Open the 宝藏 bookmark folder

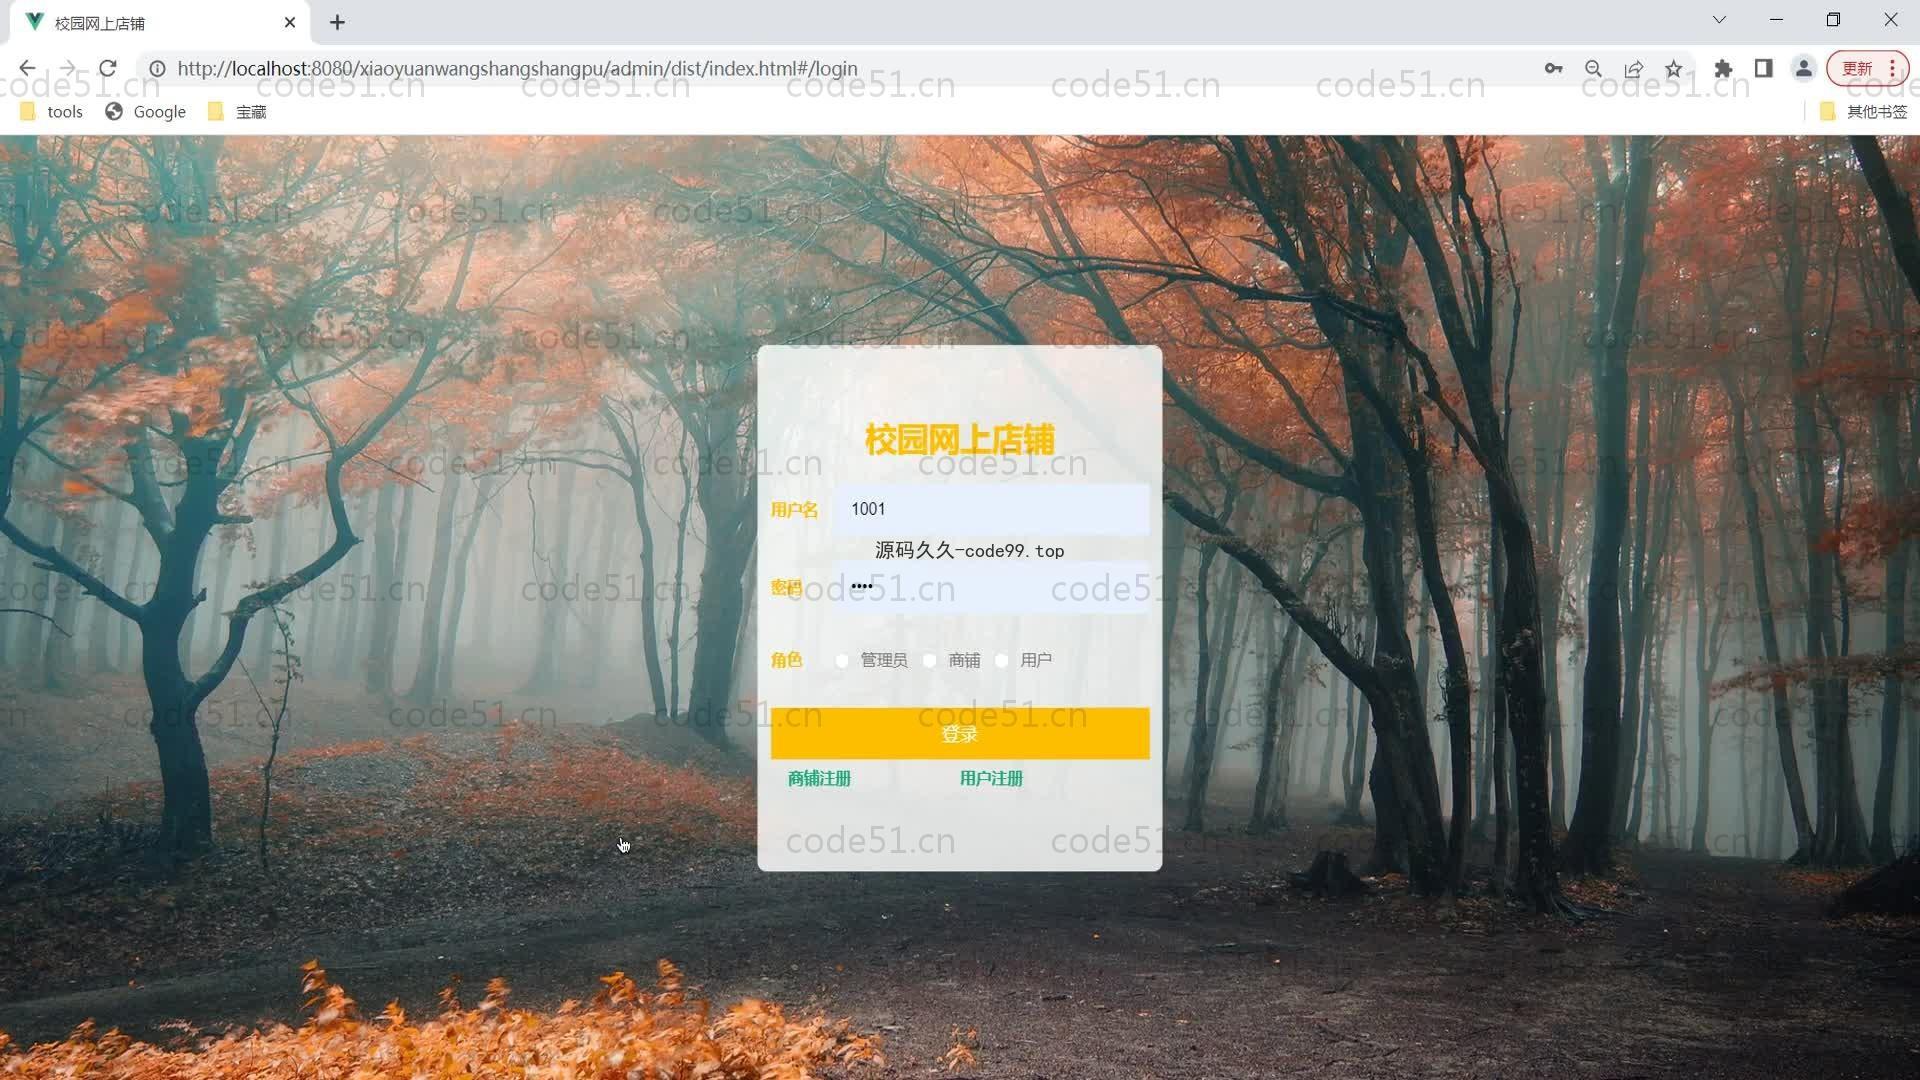click(x=238, y=112)
